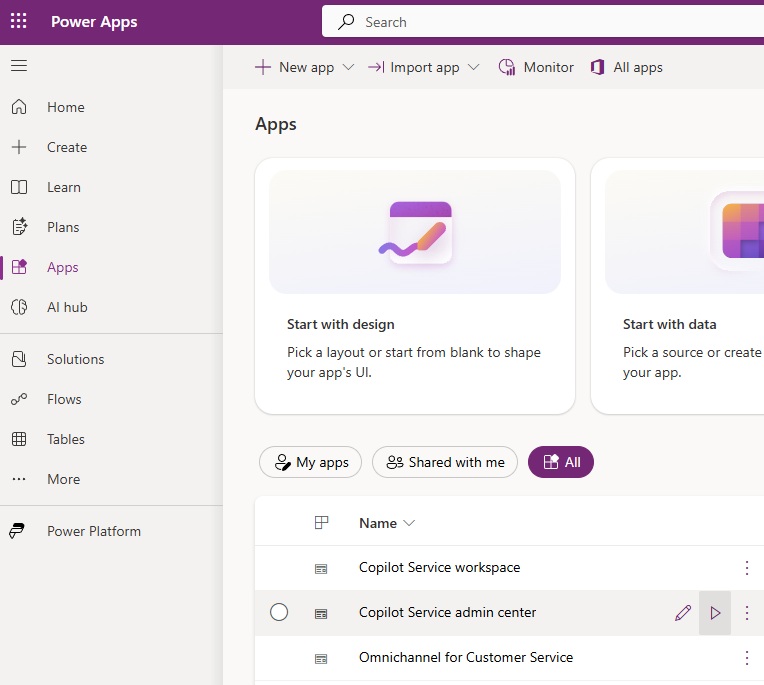Click the Create plus icon in sidebar
The height and width of the screenshot is (685, 764).
[x=19, y=147]
